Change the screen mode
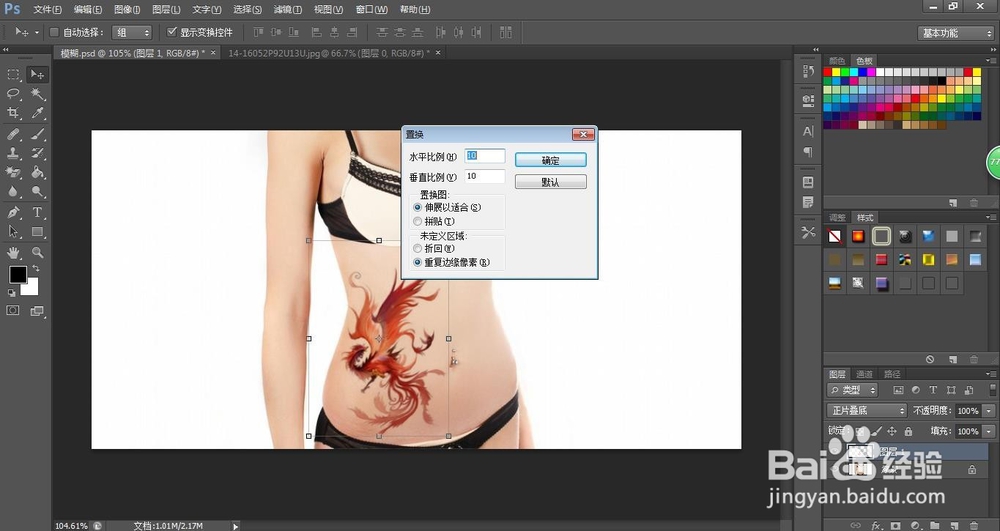This screenshot has width=1000, height=531. pos(38,311)
